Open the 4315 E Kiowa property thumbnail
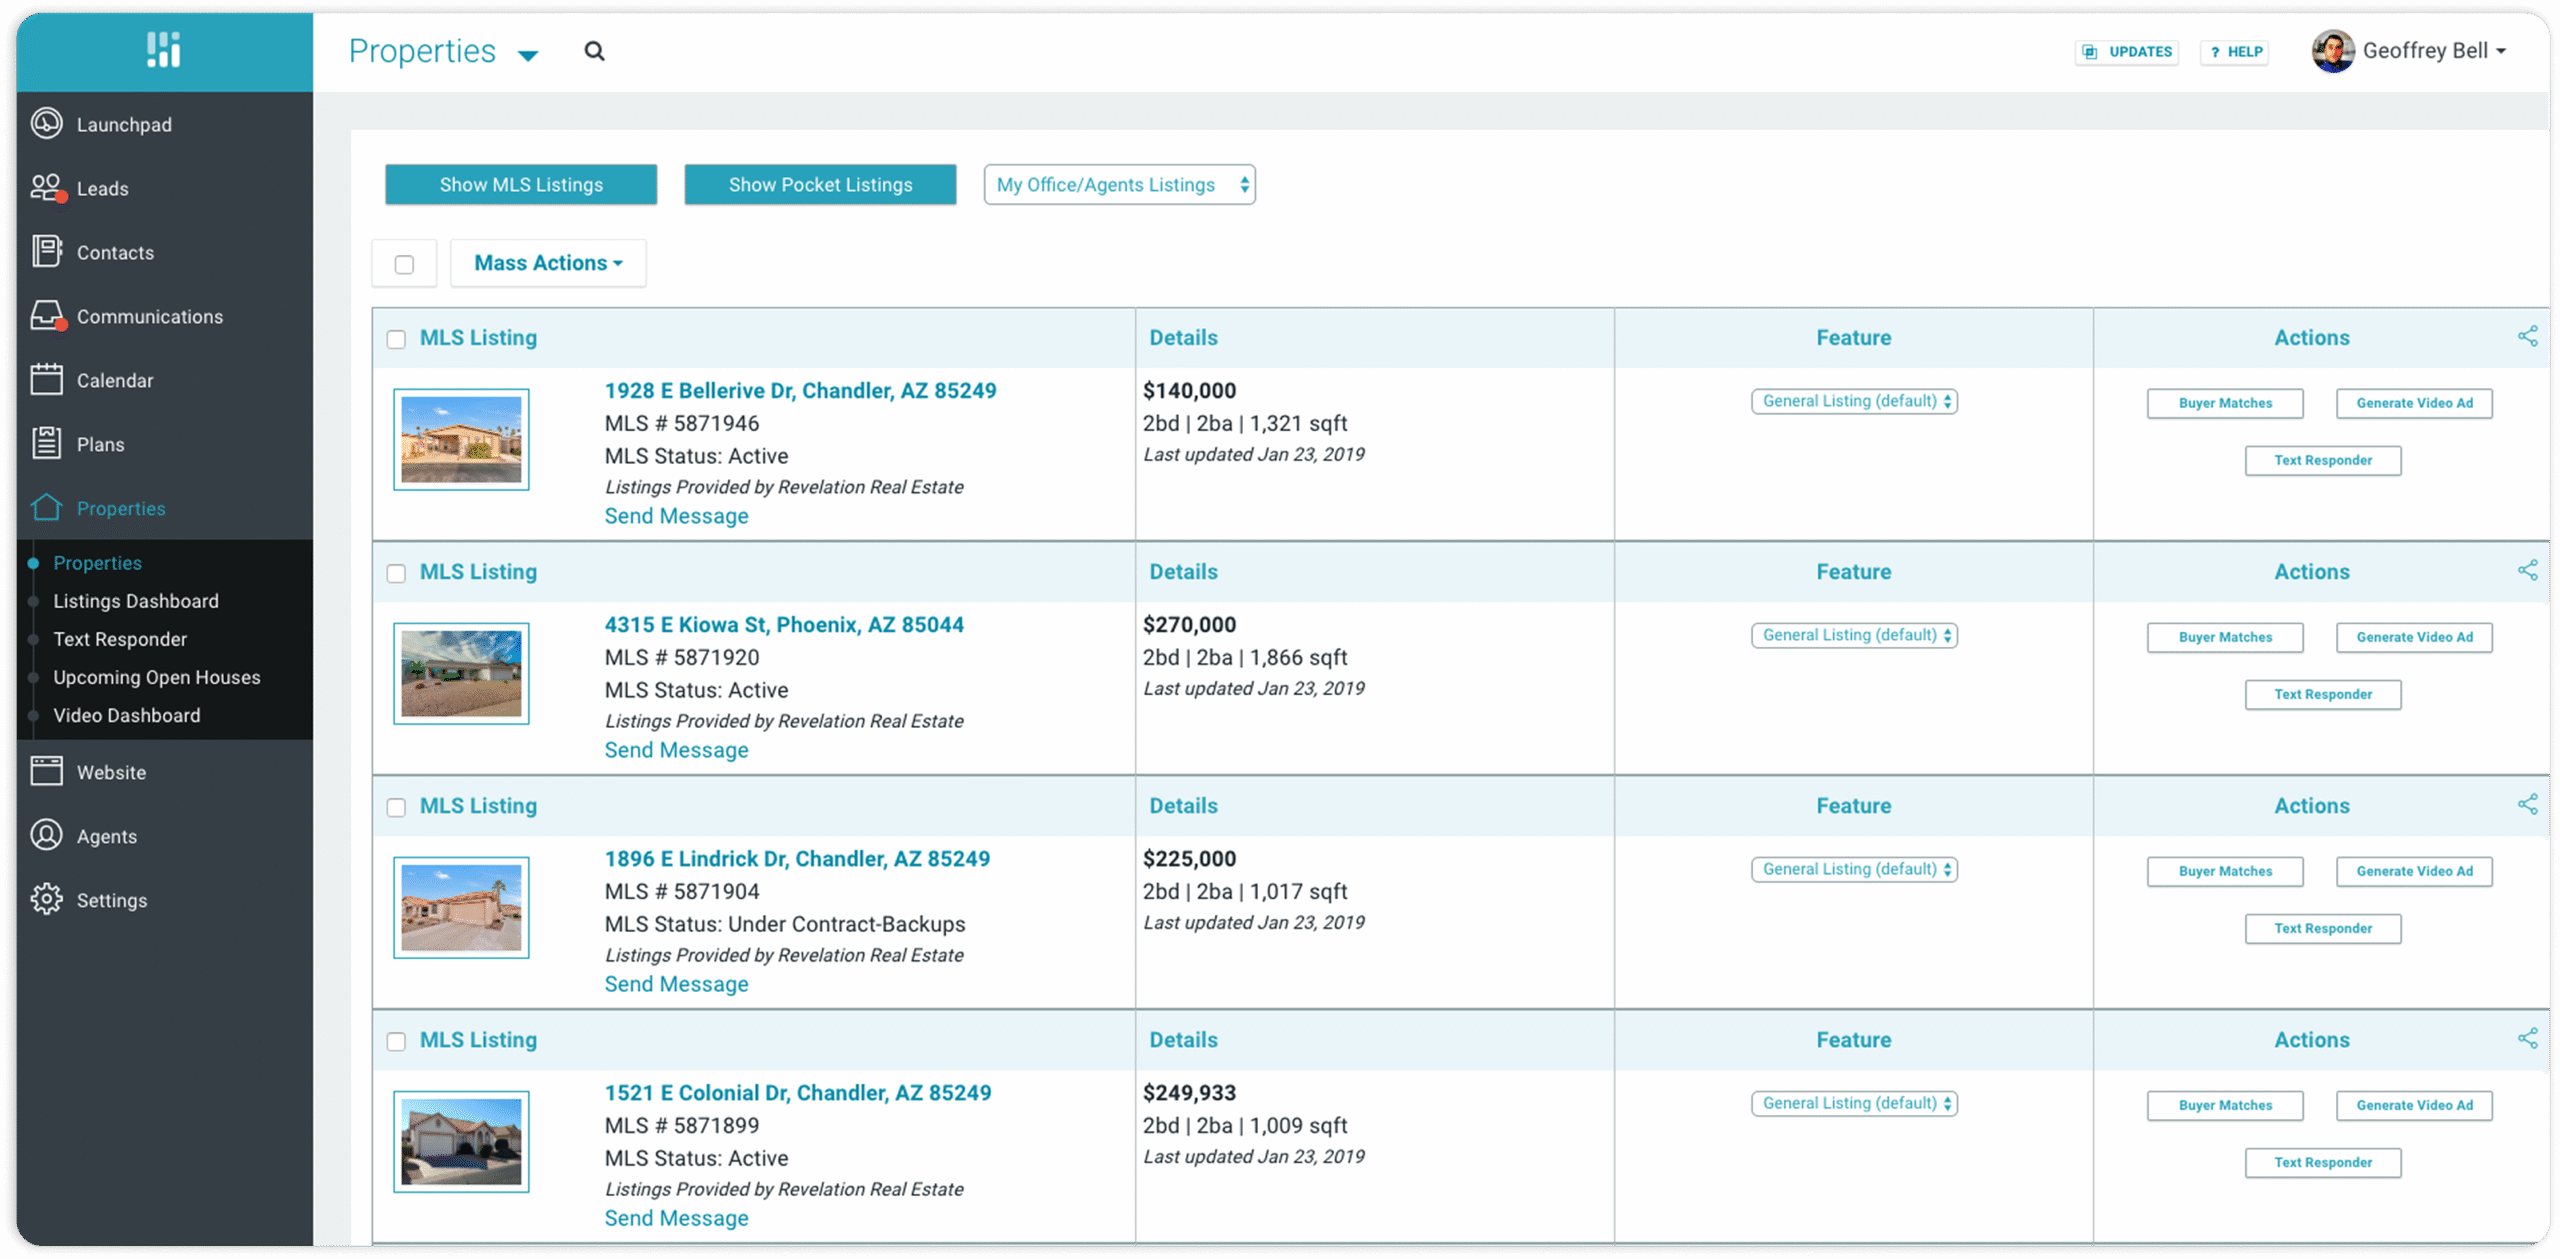2560x1259 pixels. point(461,673)
